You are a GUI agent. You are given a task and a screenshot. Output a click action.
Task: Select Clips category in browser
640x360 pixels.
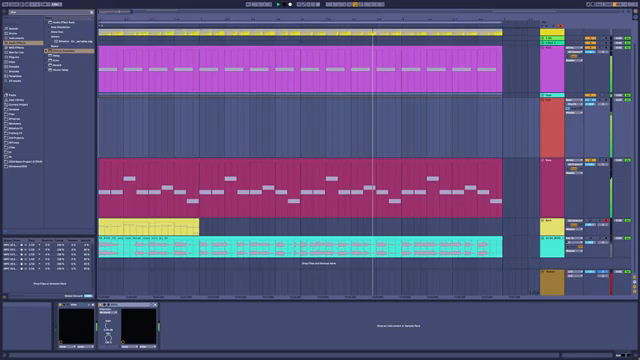[12, 62]
